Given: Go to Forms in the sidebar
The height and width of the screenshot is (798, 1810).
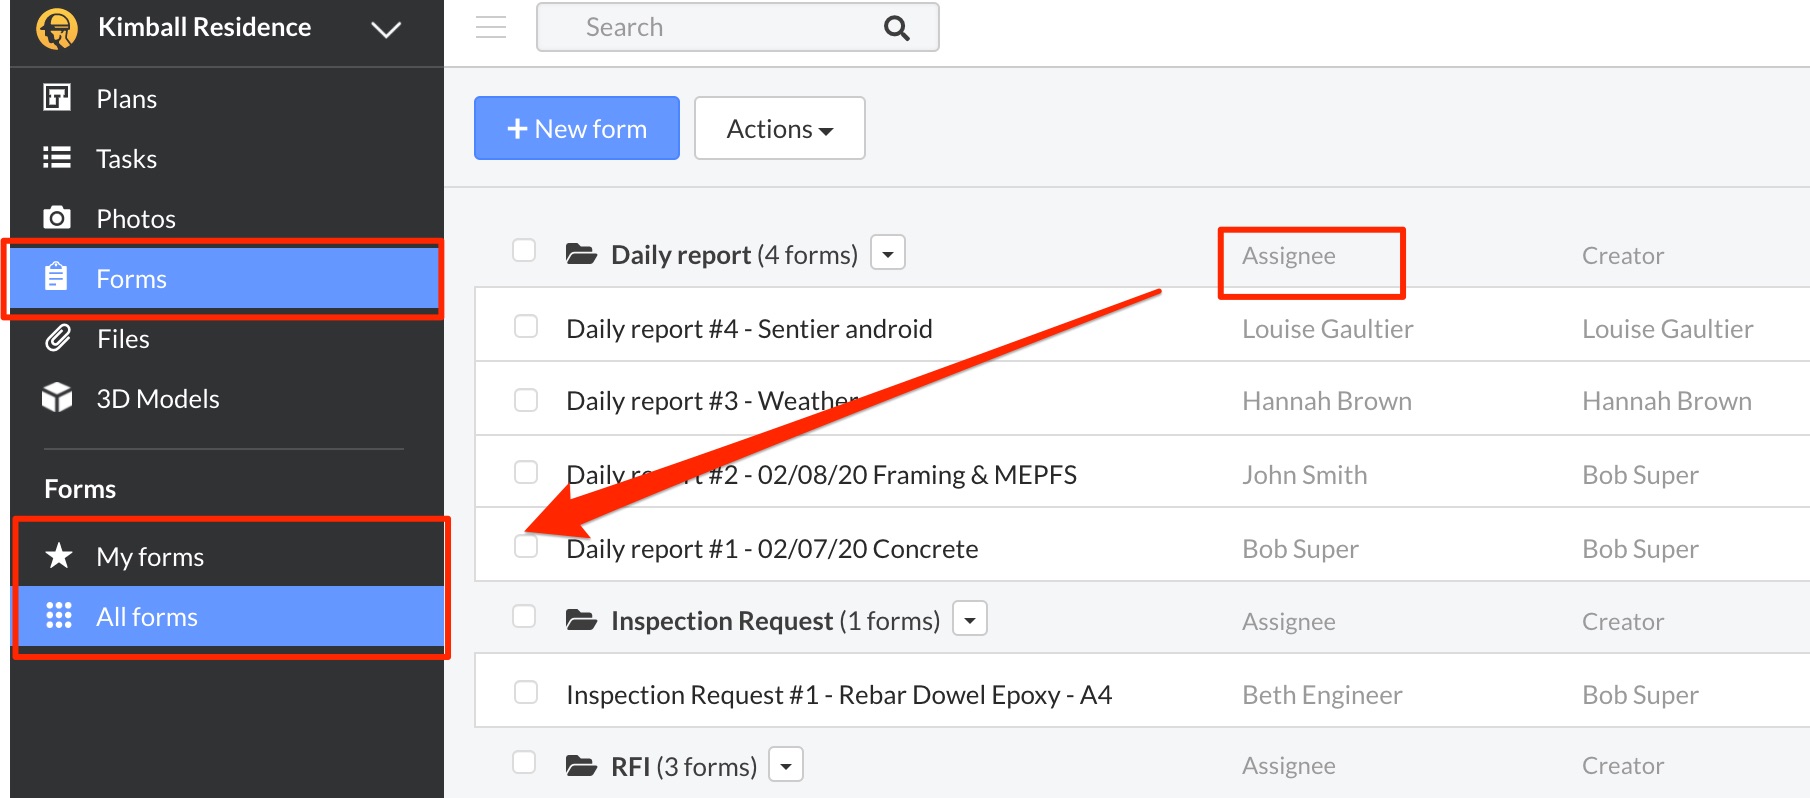Looking at the screenshot, I should [131, 279].
